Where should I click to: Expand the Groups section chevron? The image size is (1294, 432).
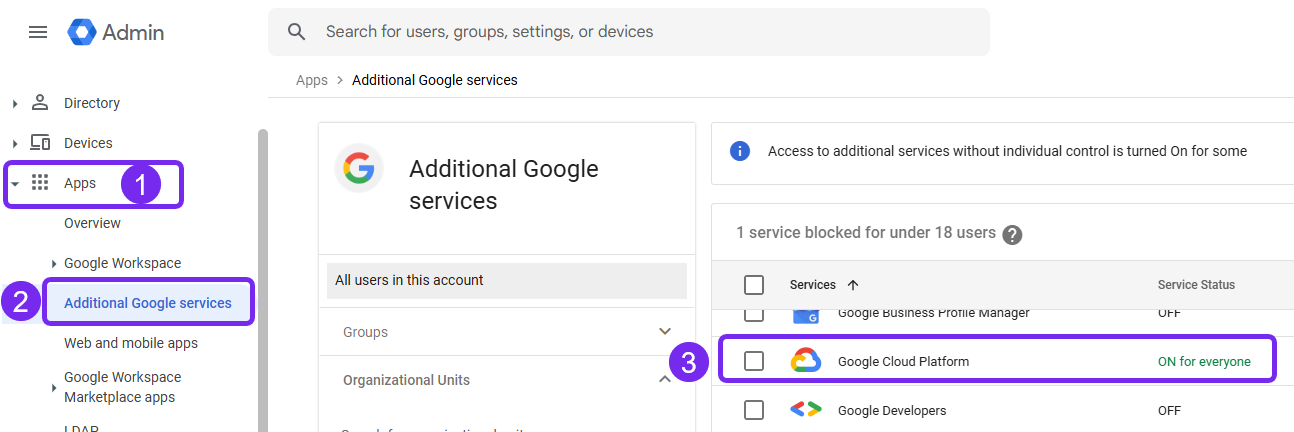pos(665,331)
